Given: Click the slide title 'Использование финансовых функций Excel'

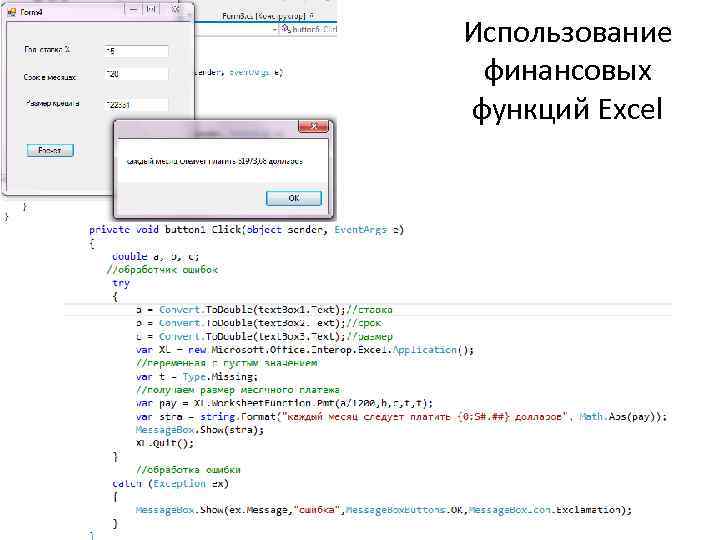Looking at the screenshot, I should 568,70.
